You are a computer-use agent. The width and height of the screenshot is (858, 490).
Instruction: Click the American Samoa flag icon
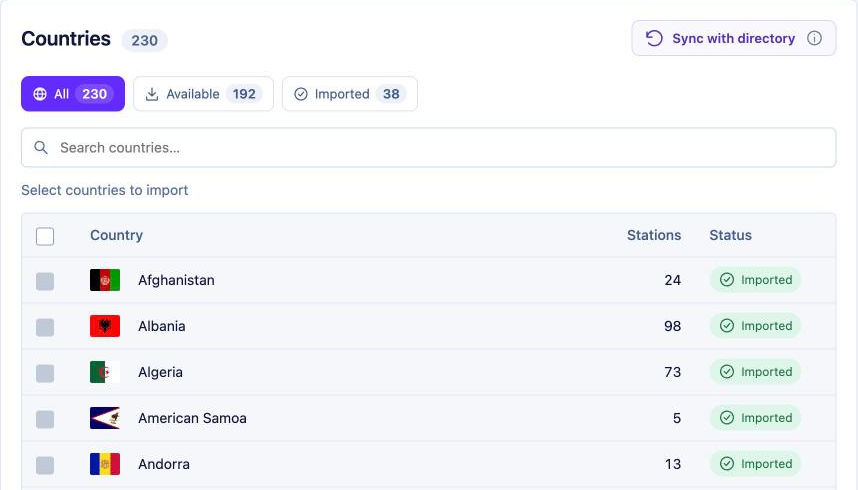tap(105, 418)
